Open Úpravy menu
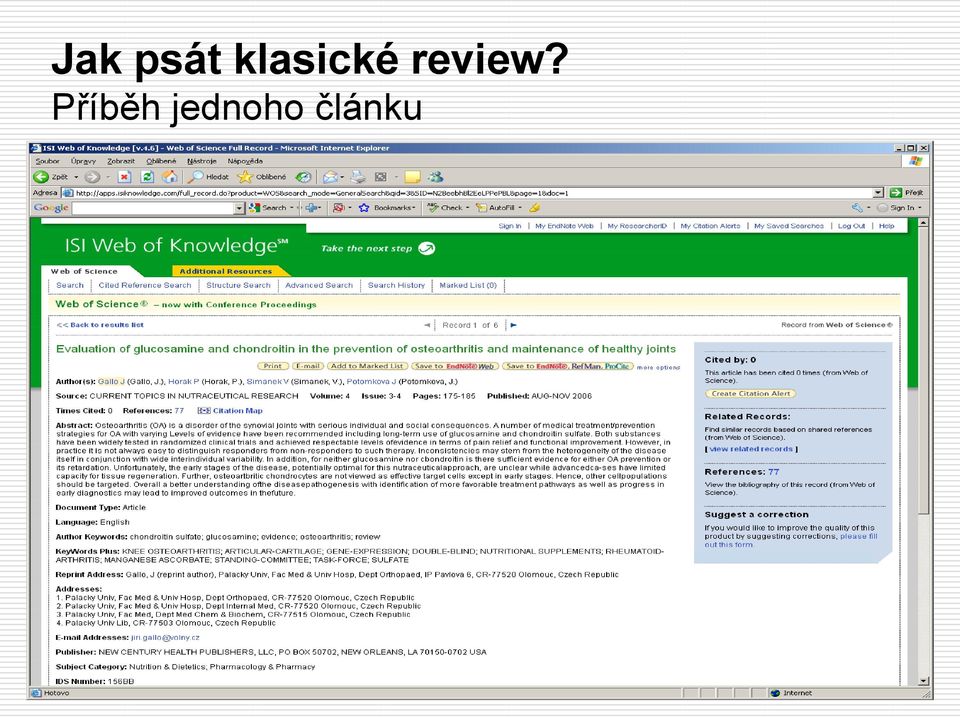Image resolution: width=960 pixels, height=717 pixels. click(x=83, y=161)
